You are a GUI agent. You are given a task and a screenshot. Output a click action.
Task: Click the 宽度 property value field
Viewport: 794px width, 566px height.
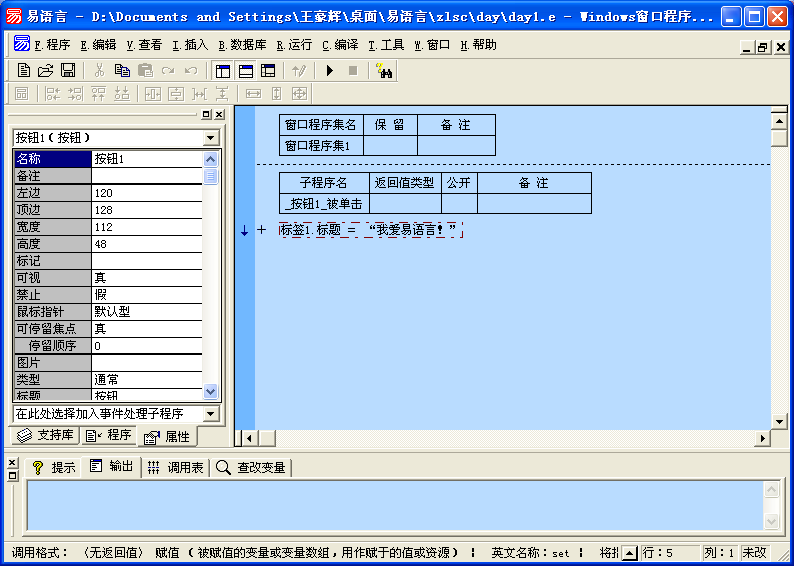tap(146, 227)
